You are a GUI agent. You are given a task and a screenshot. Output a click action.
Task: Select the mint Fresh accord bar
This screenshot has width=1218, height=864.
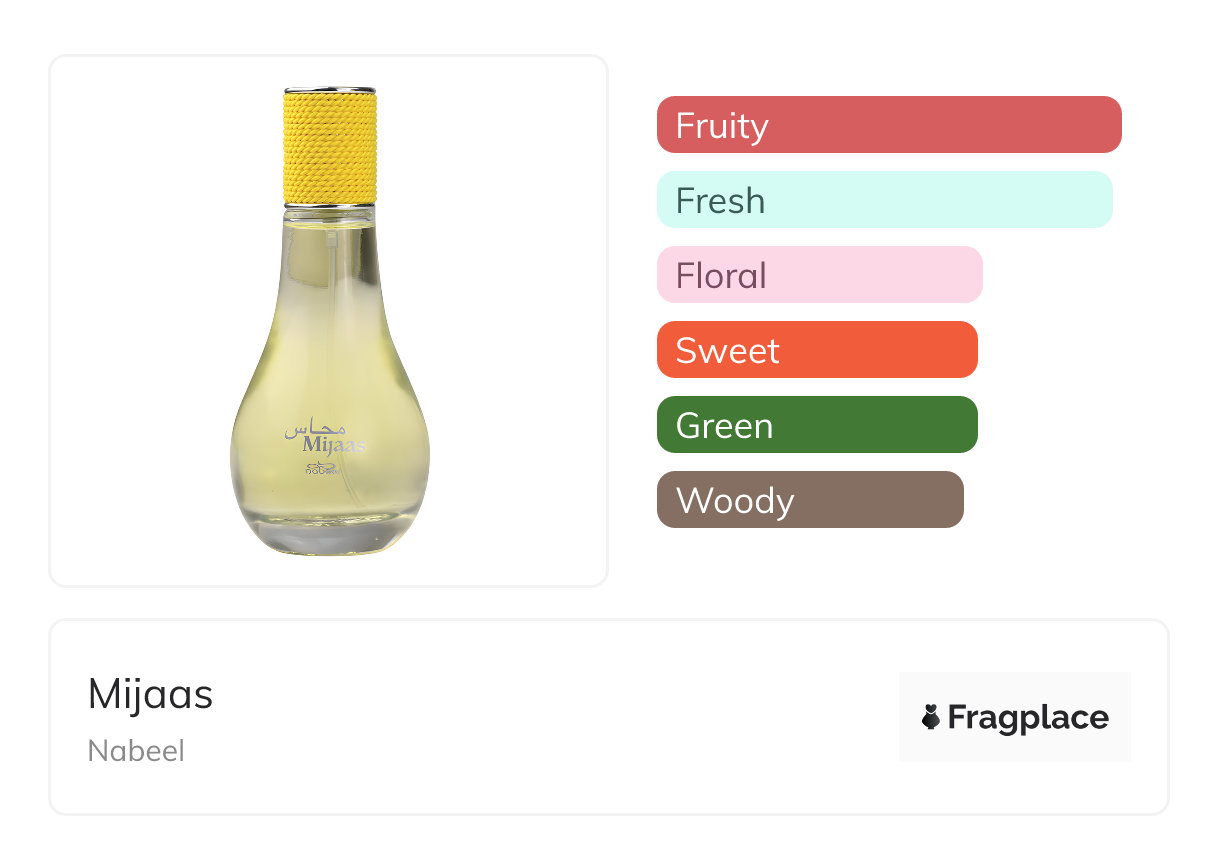coord(884,200)
